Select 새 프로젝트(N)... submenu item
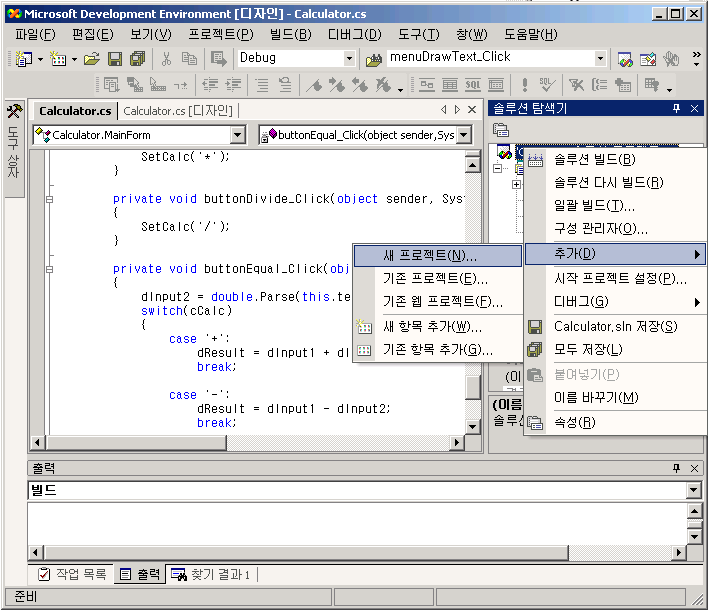 click(438, 256)
